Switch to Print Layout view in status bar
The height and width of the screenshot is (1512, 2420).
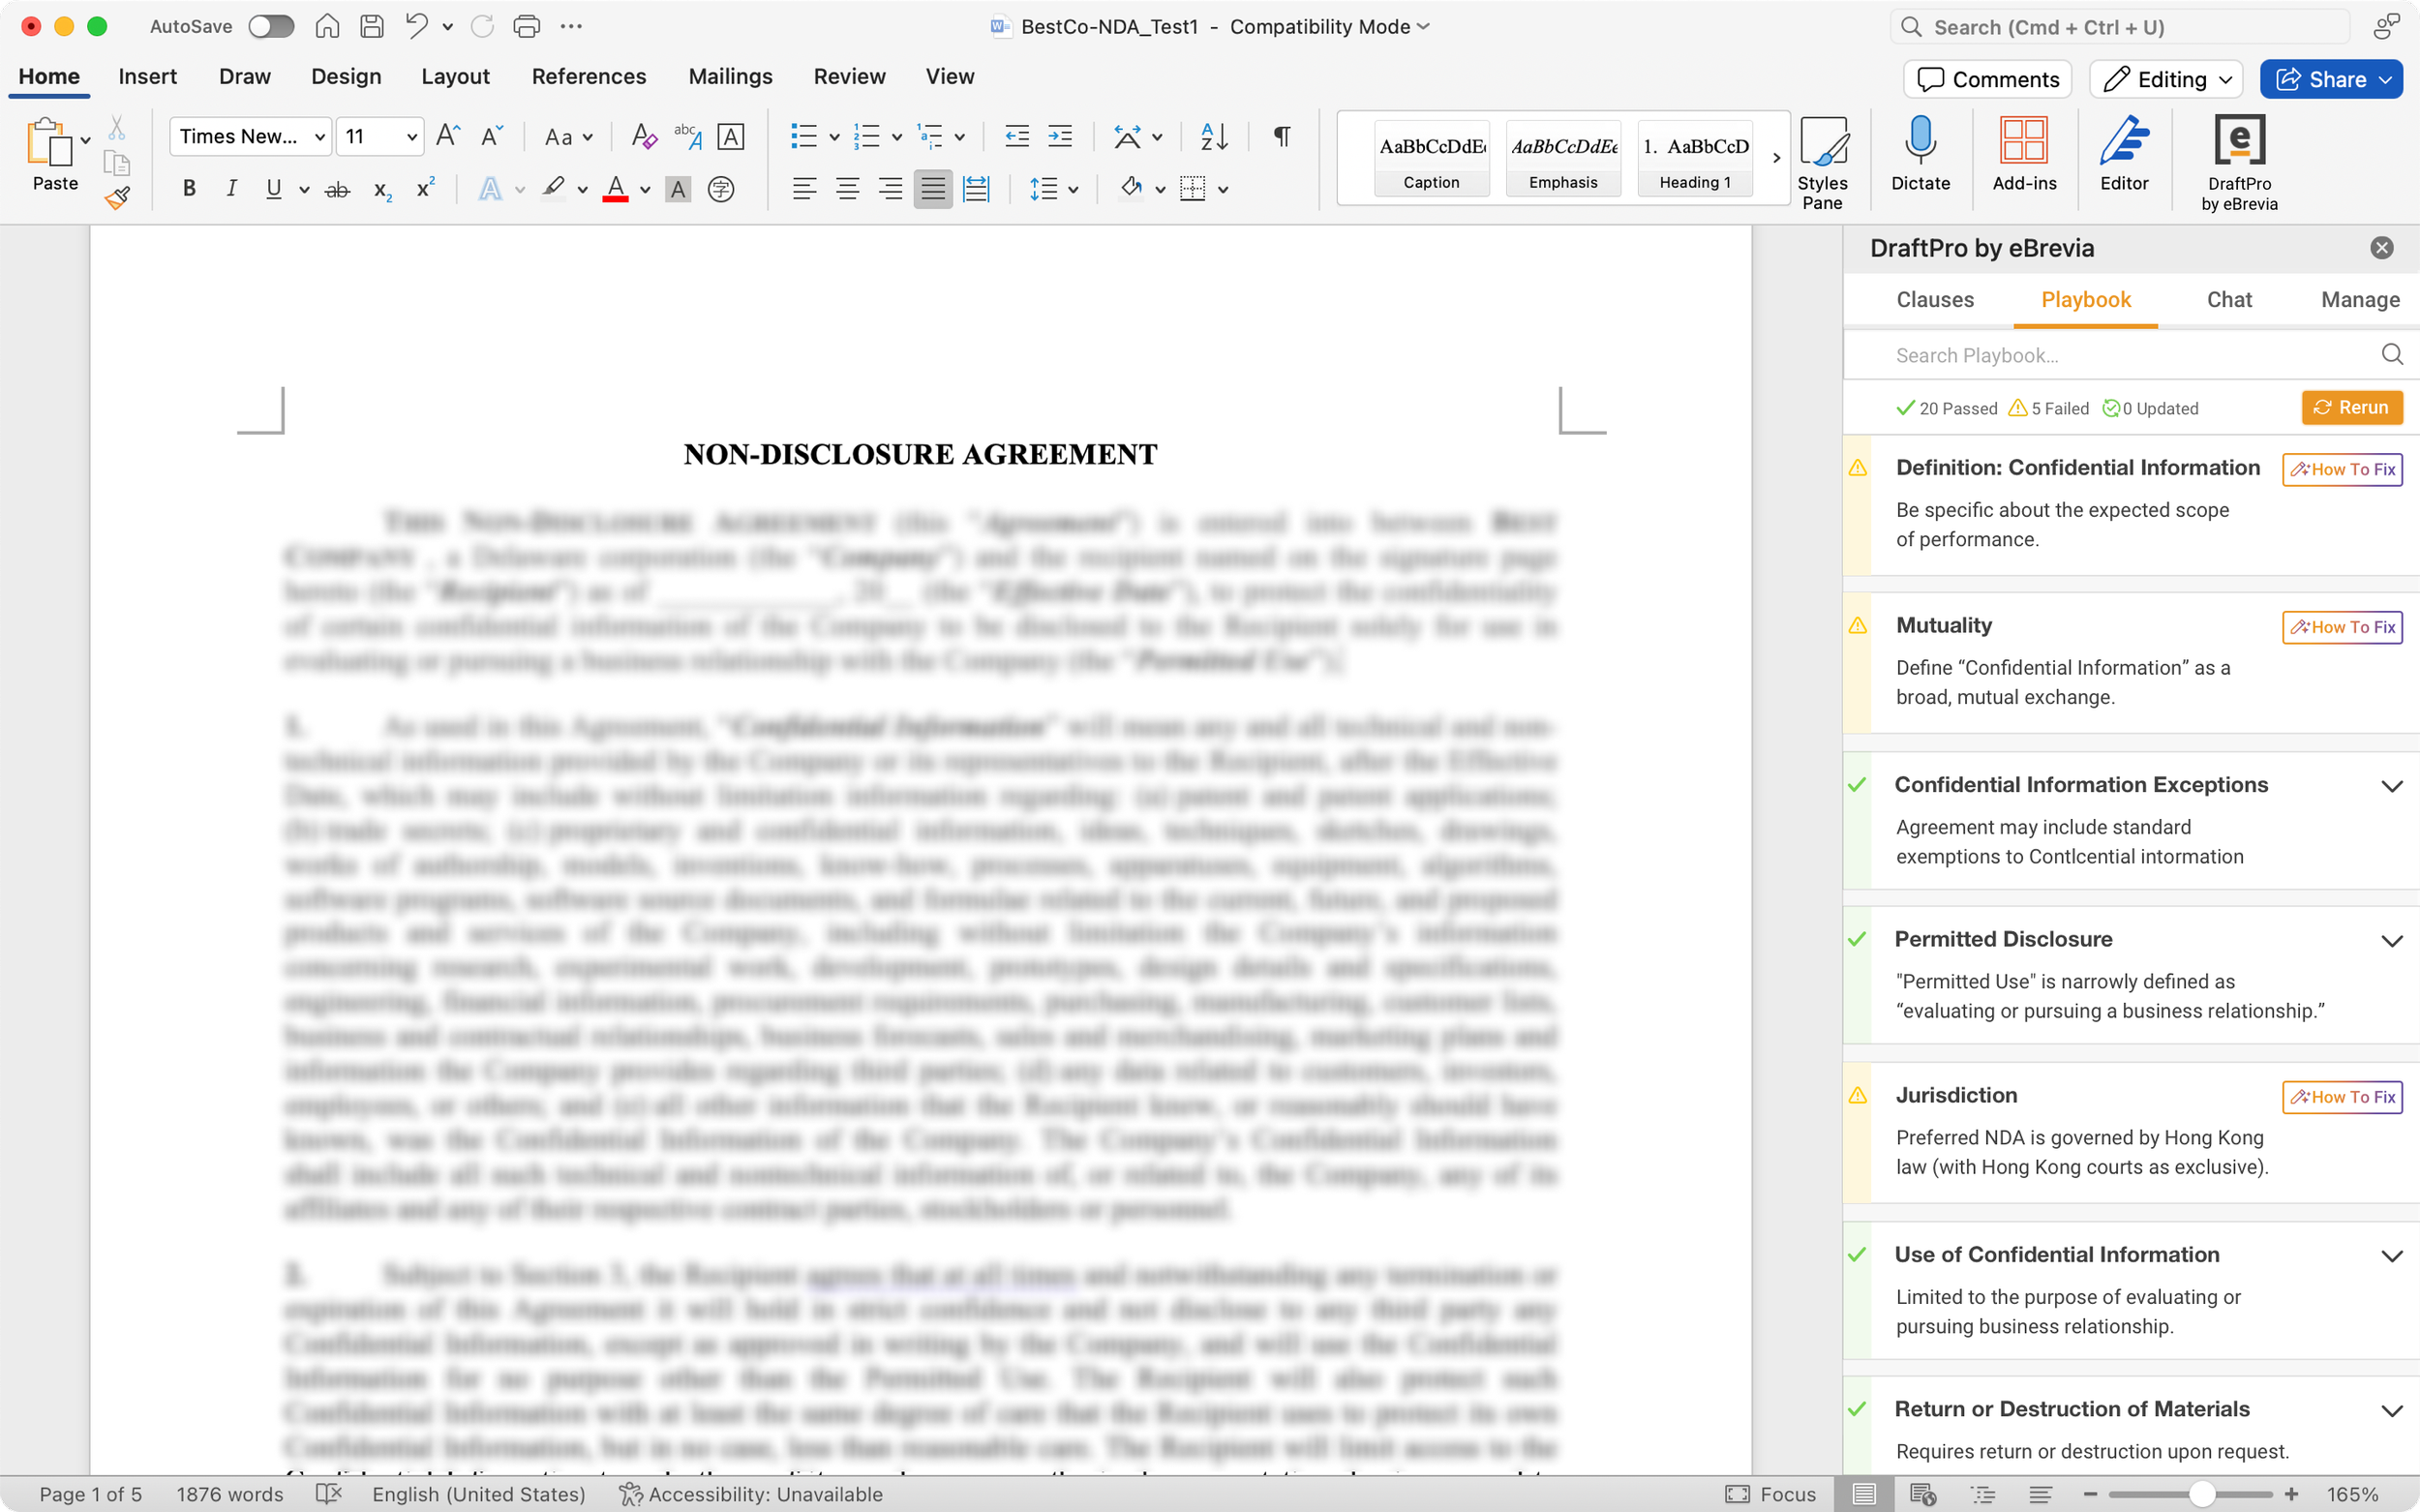(x=1863, y=1494)
